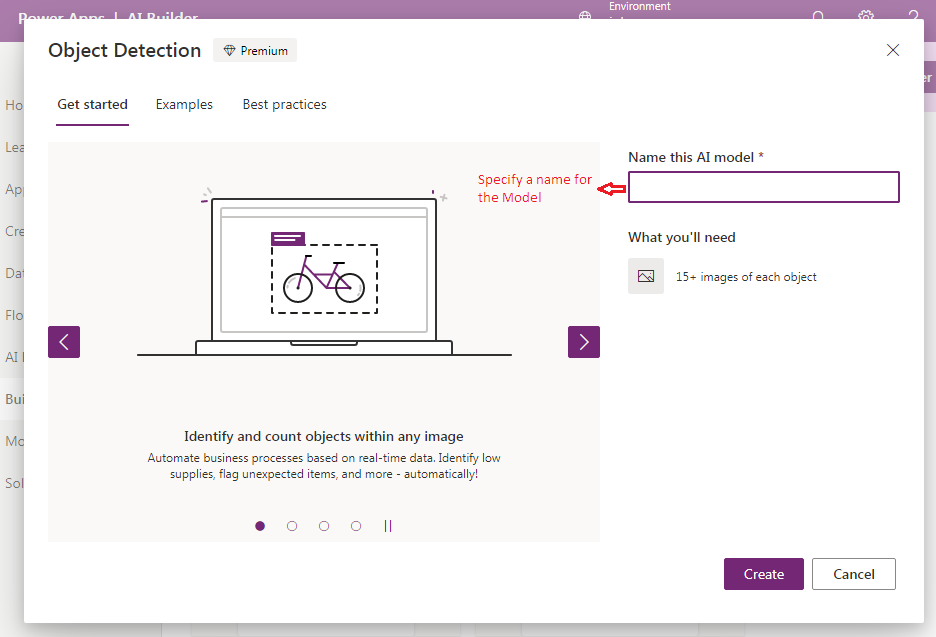The image size is (936, 637).
Task: Go to the next carousel slide
Action: coord(584,342)
